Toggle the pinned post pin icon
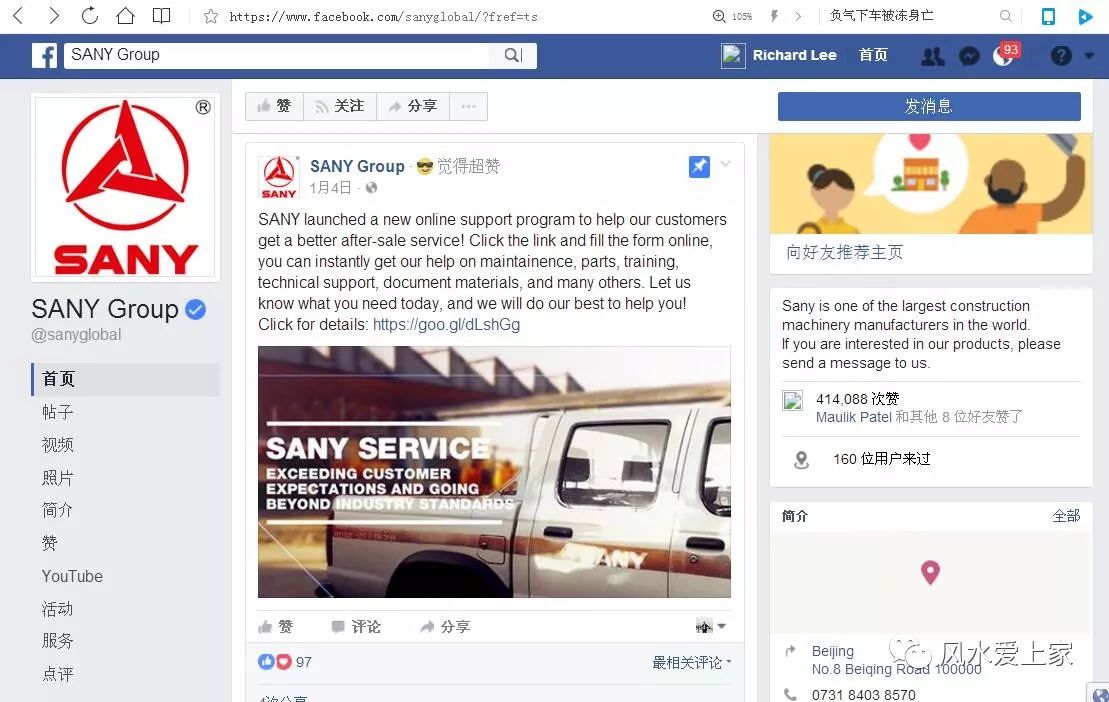The height and width of the screenshot is (702, 1109). (699, 167)
